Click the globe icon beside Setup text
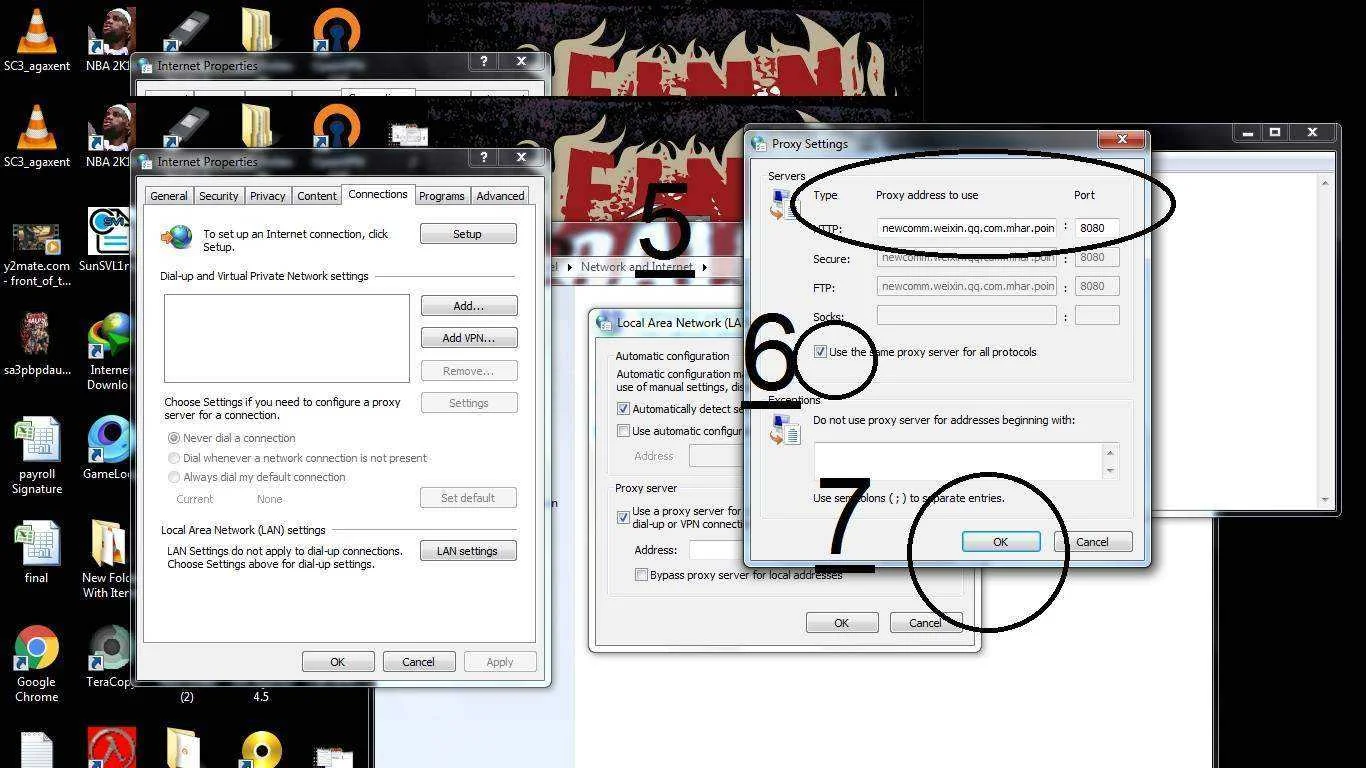This screenshot has width=1366, height=768. pos(177,237)
